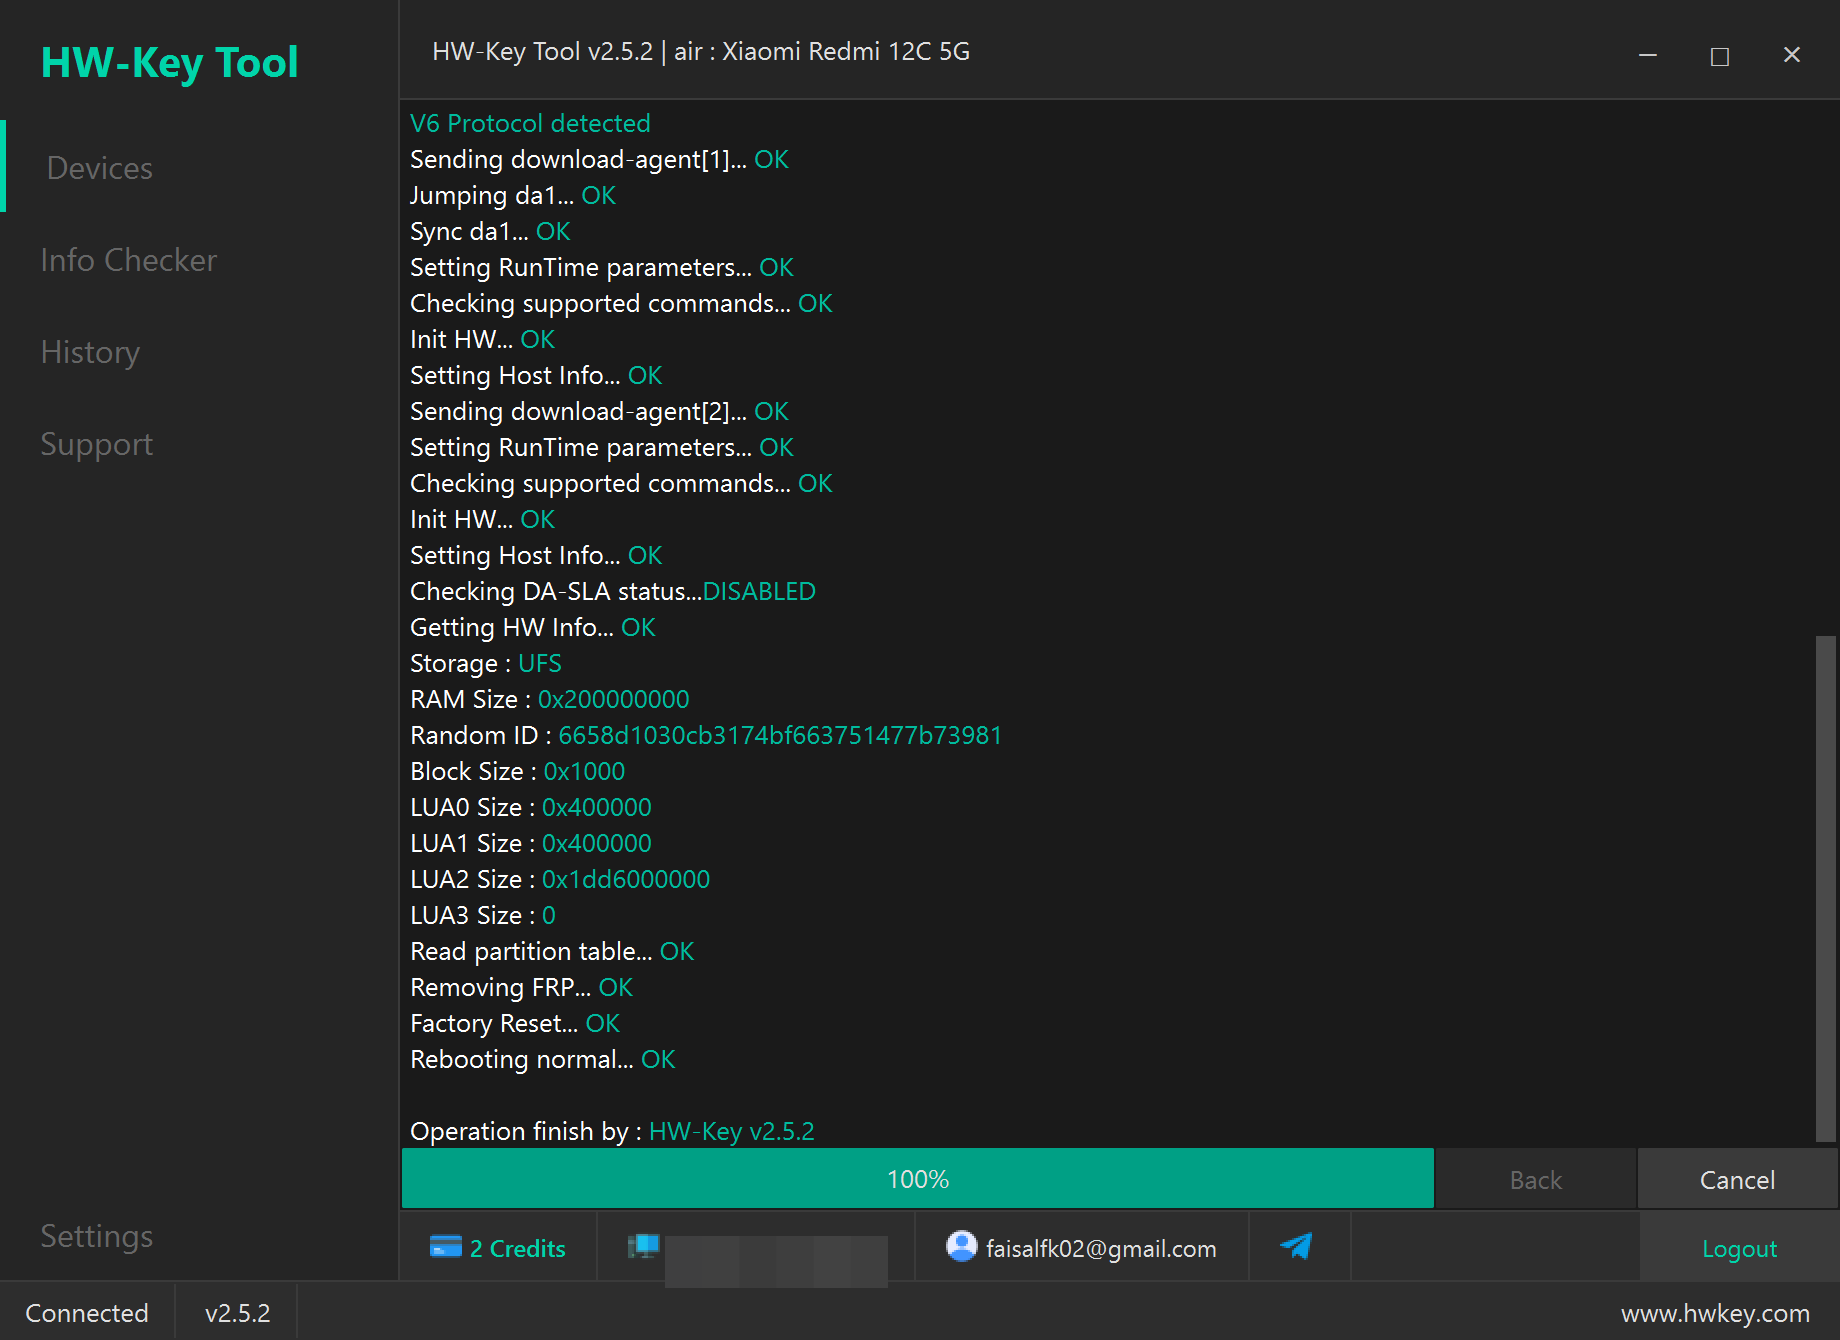
Task: Click the user avatar icon beside email
Action: [x=961, y=1246]
